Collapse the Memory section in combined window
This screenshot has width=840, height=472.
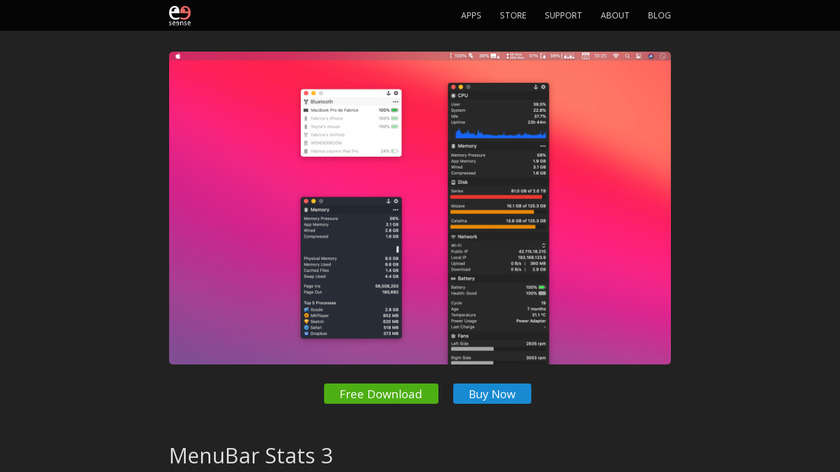click(x=543, y=146)
